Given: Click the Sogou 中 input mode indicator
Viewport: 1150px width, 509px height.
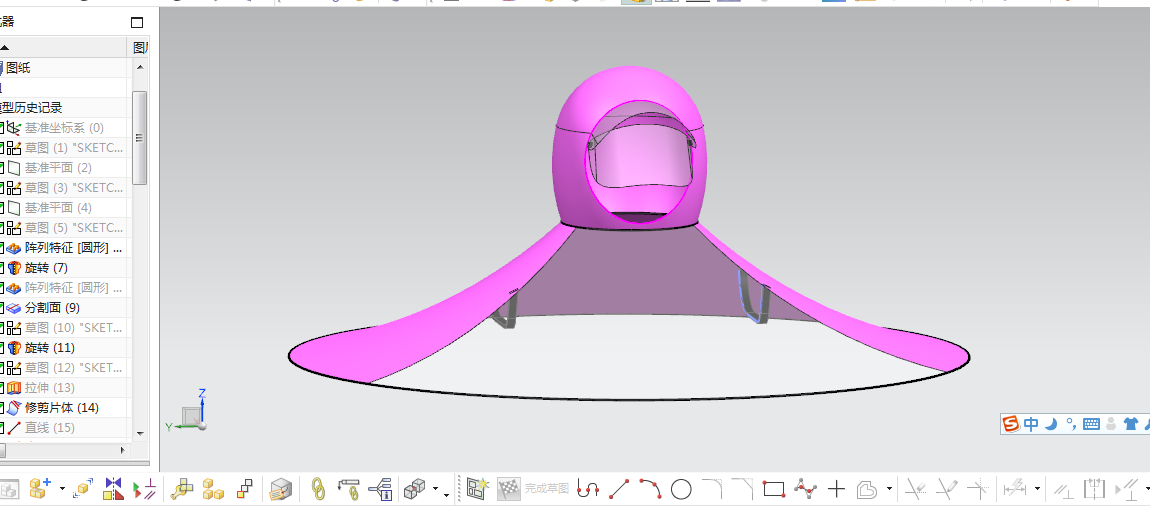Looking at the screenshot, I should 1031,424.
